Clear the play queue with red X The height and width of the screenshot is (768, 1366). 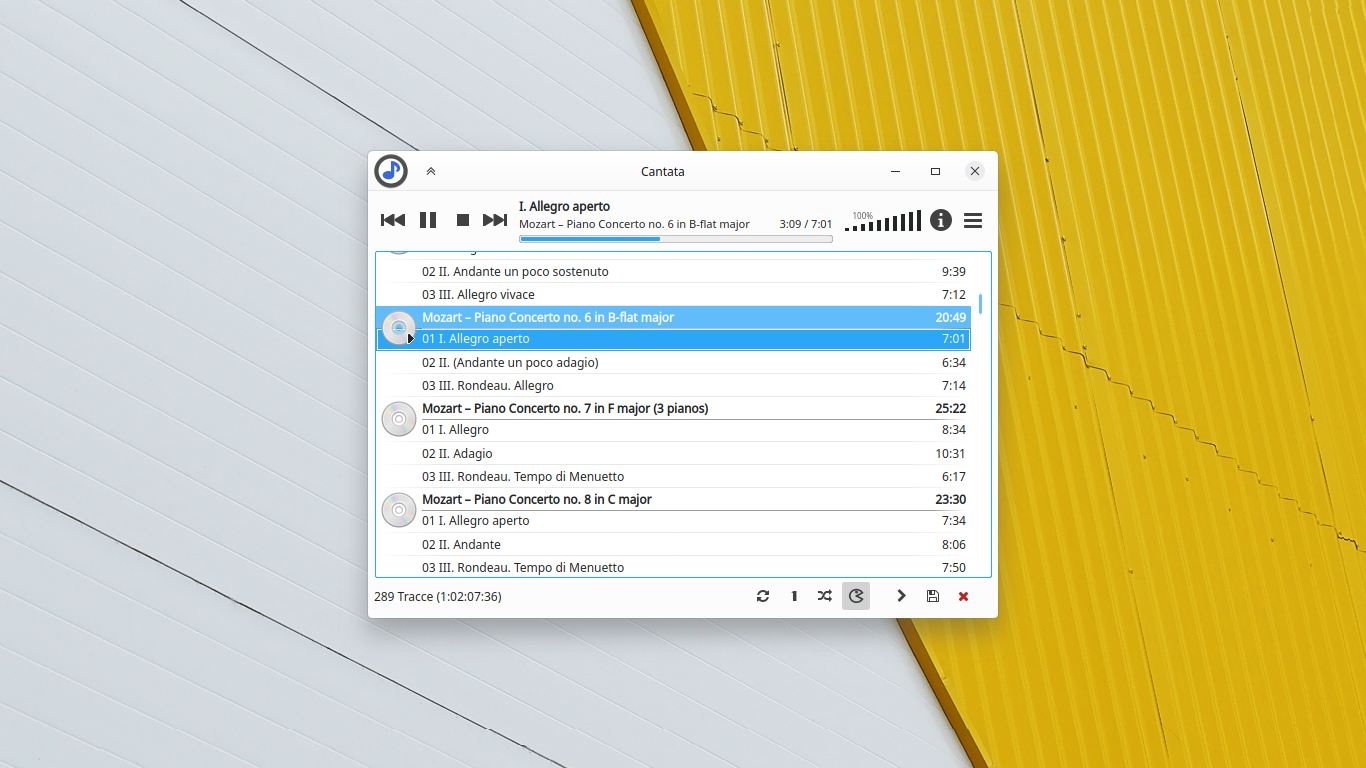coord(964,596)
